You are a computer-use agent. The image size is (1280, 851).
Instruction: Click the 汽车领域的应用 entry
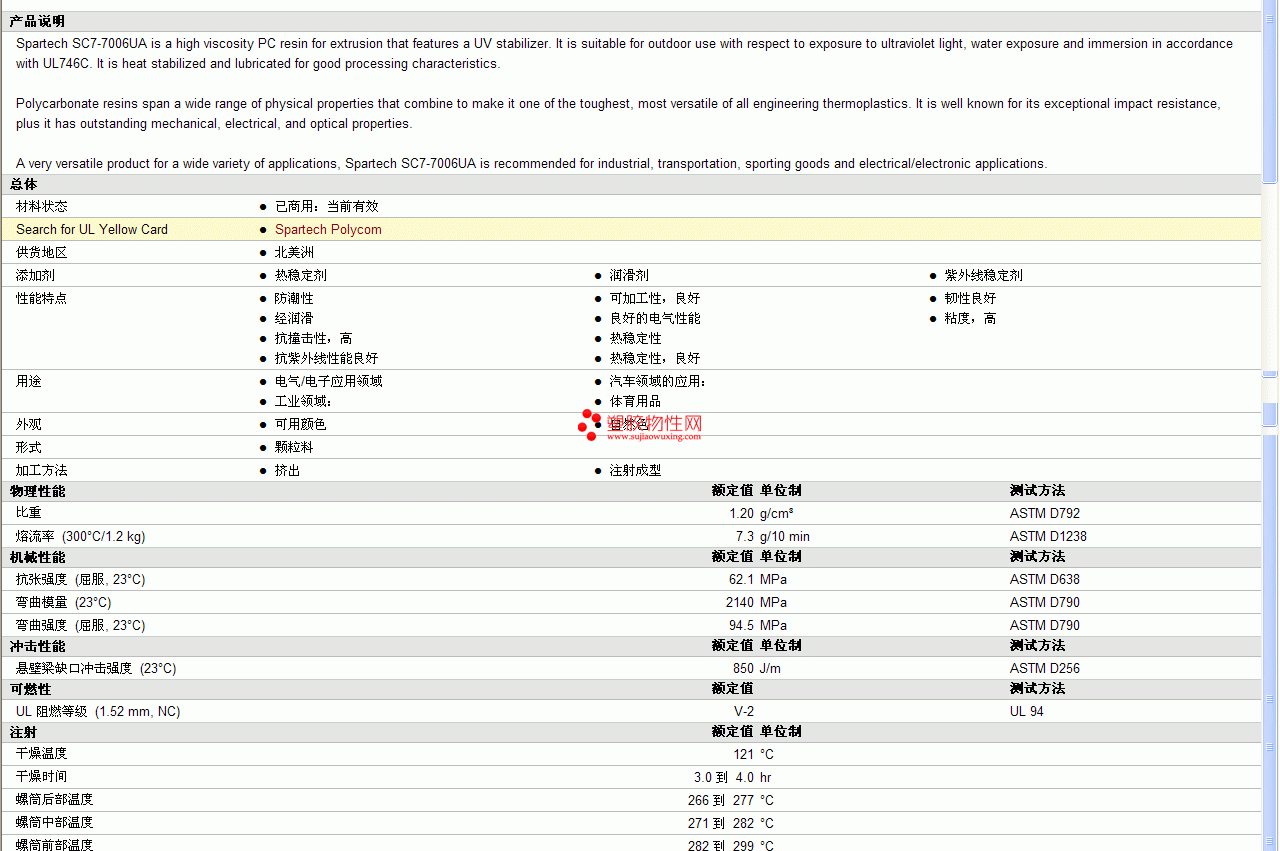658,381
